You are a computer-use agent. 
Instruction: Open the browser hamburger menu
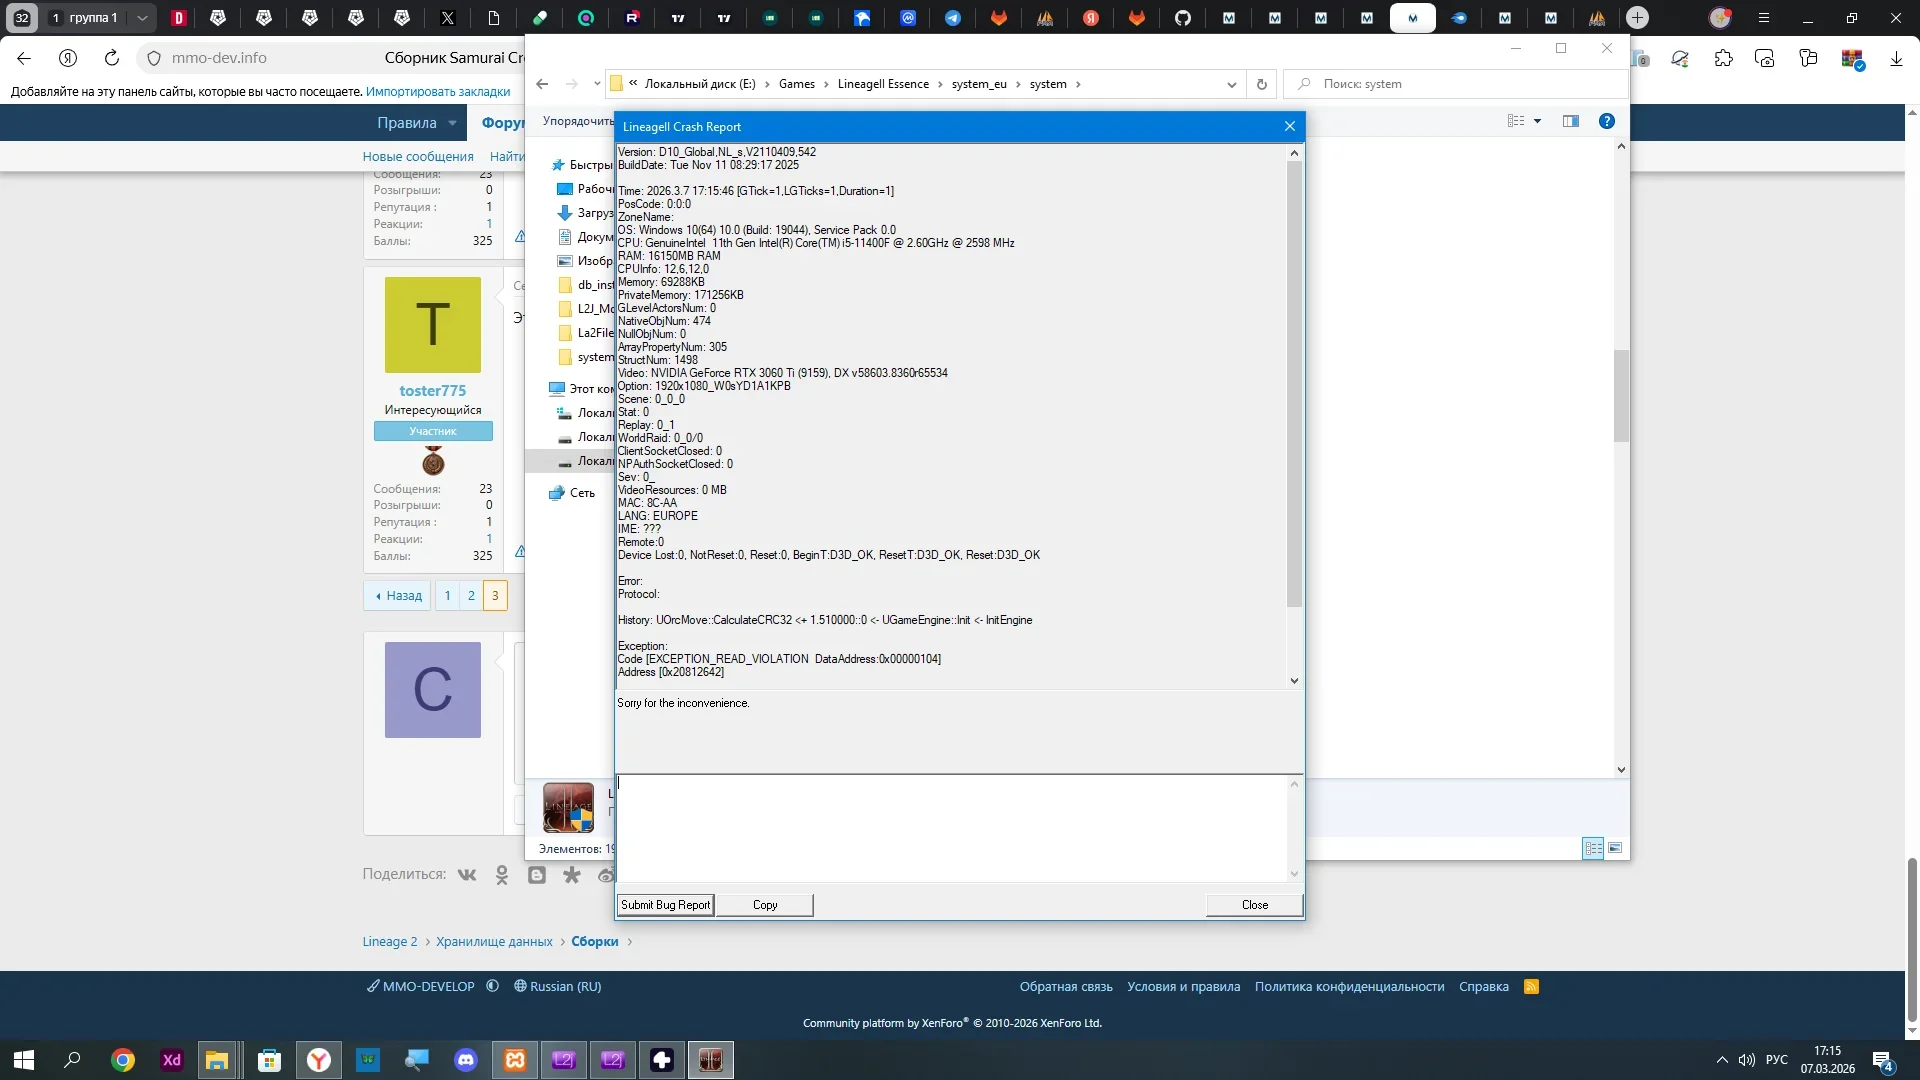(1764, 18)
